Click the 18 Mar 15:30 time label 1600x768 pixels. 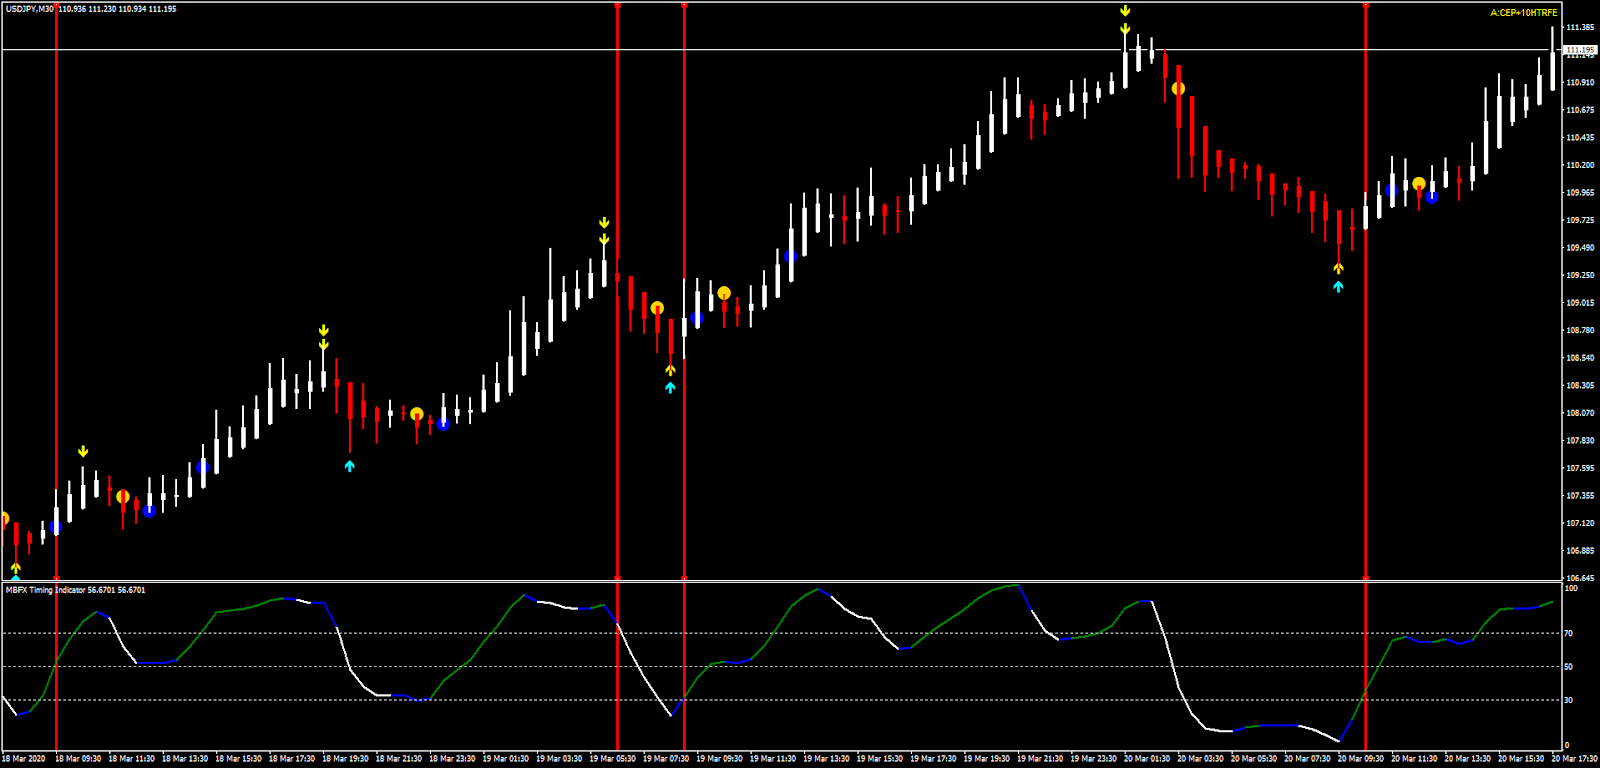pyautogui.click(x=238, y=759)
